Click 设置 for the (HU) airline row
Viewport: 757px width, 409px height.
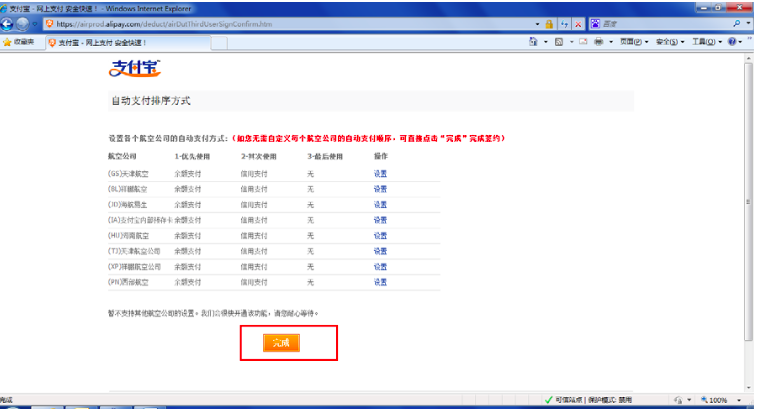click(380, 236)
